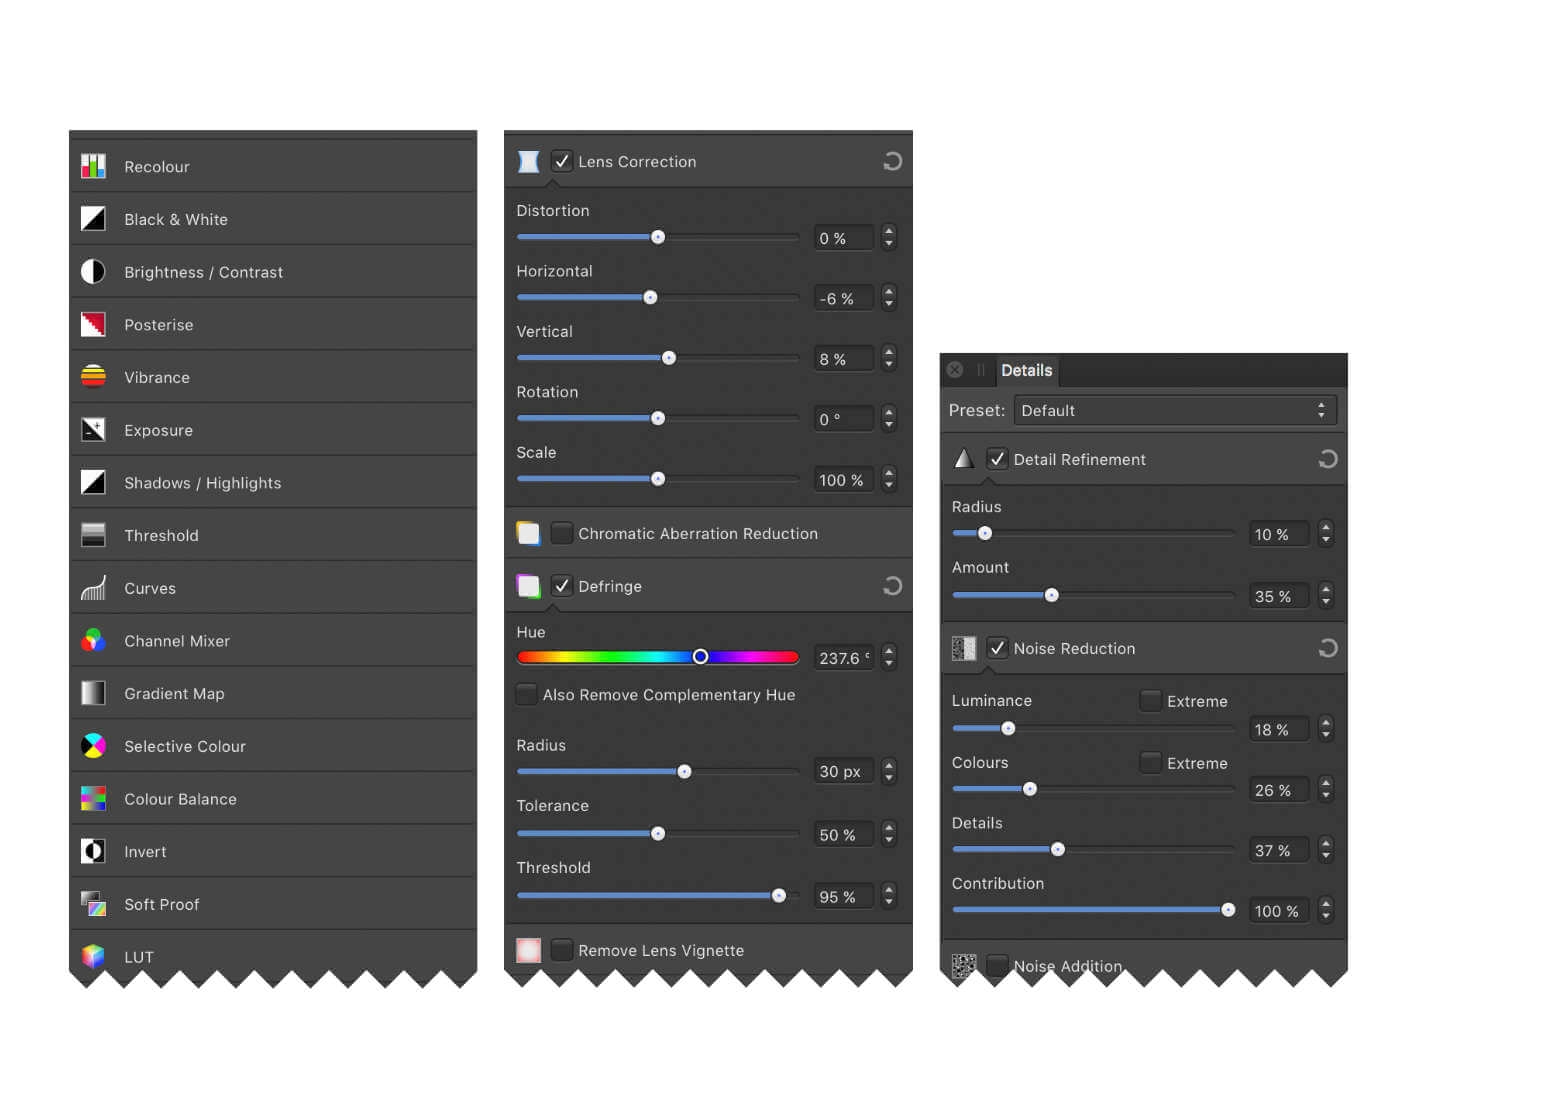Open the Curves adjustment icon
The image size is (1545, 1113).
pos(93,588)
